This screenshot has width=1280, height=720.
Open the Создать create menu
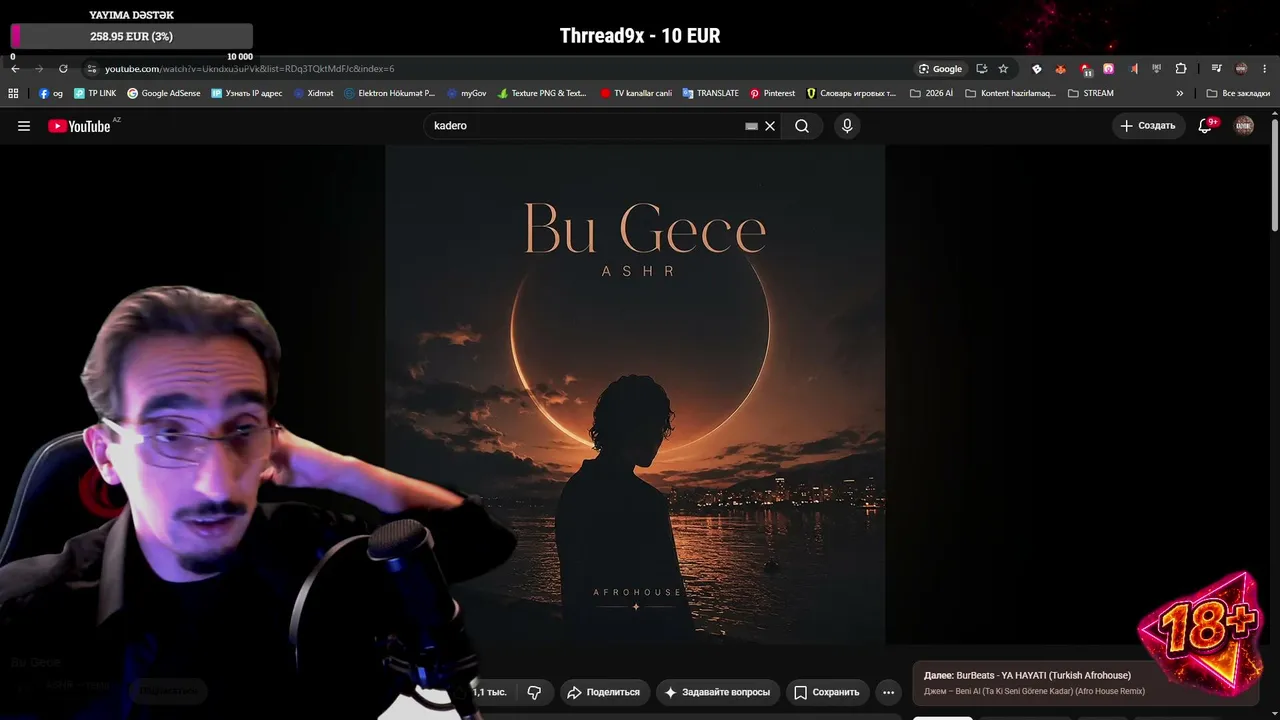coord(1148,126)
